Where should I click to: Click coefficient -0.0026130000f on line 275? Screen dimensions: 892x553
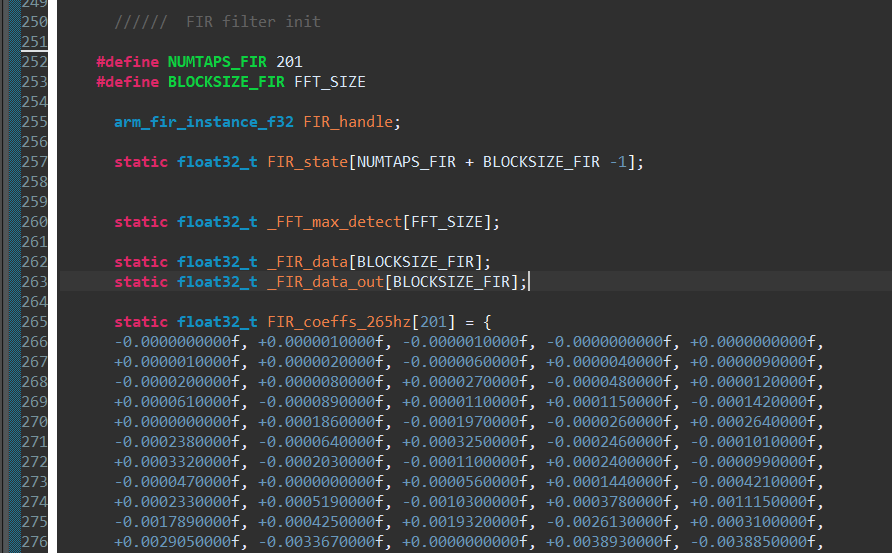point(609,522)
